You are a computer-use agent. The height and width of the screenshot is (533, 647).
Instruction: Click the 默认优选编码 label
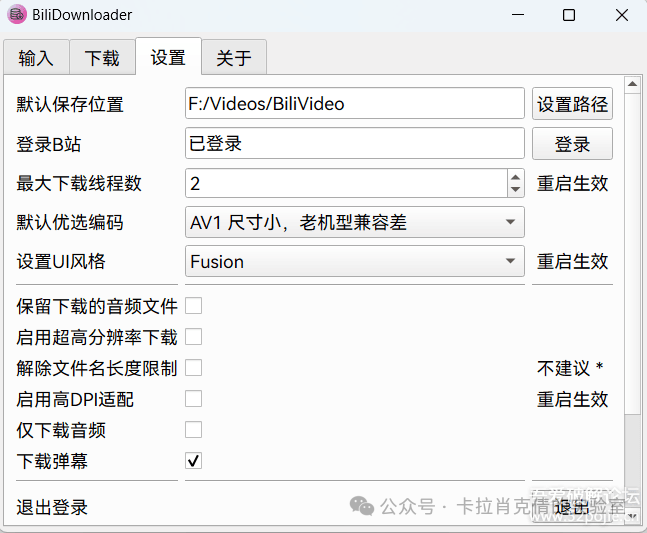click(70, 222)
